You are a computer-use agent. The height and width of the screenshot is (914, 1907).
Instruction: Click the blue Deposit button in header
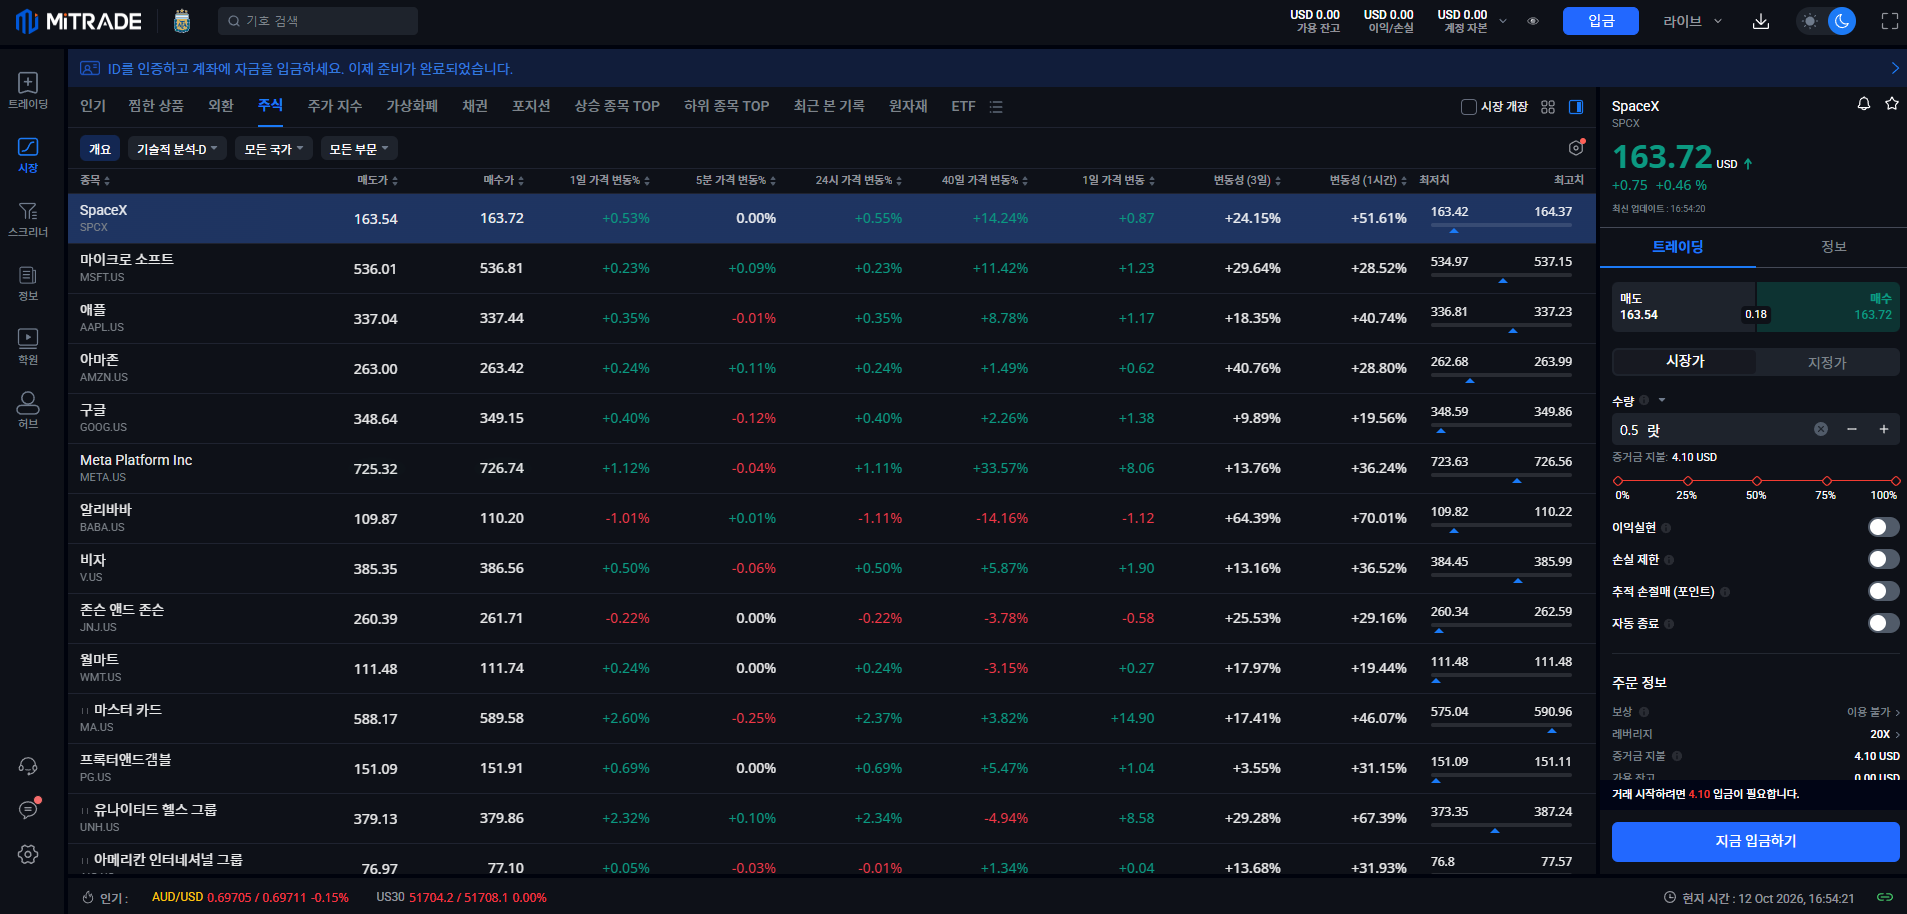1601,21
